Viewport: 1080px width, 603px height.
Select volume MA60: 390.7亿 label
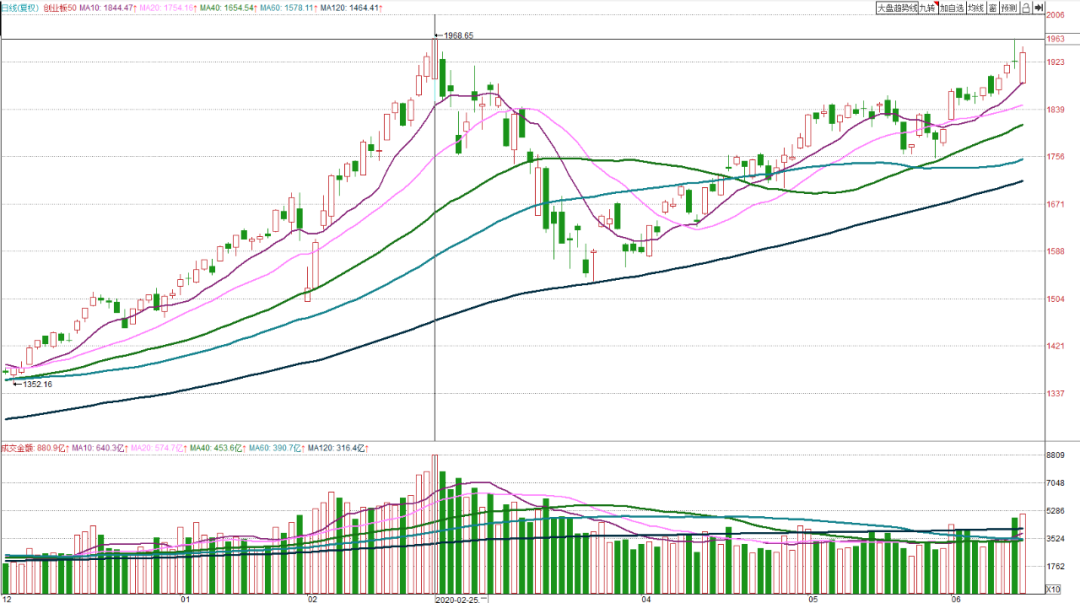tap(277, 448)
